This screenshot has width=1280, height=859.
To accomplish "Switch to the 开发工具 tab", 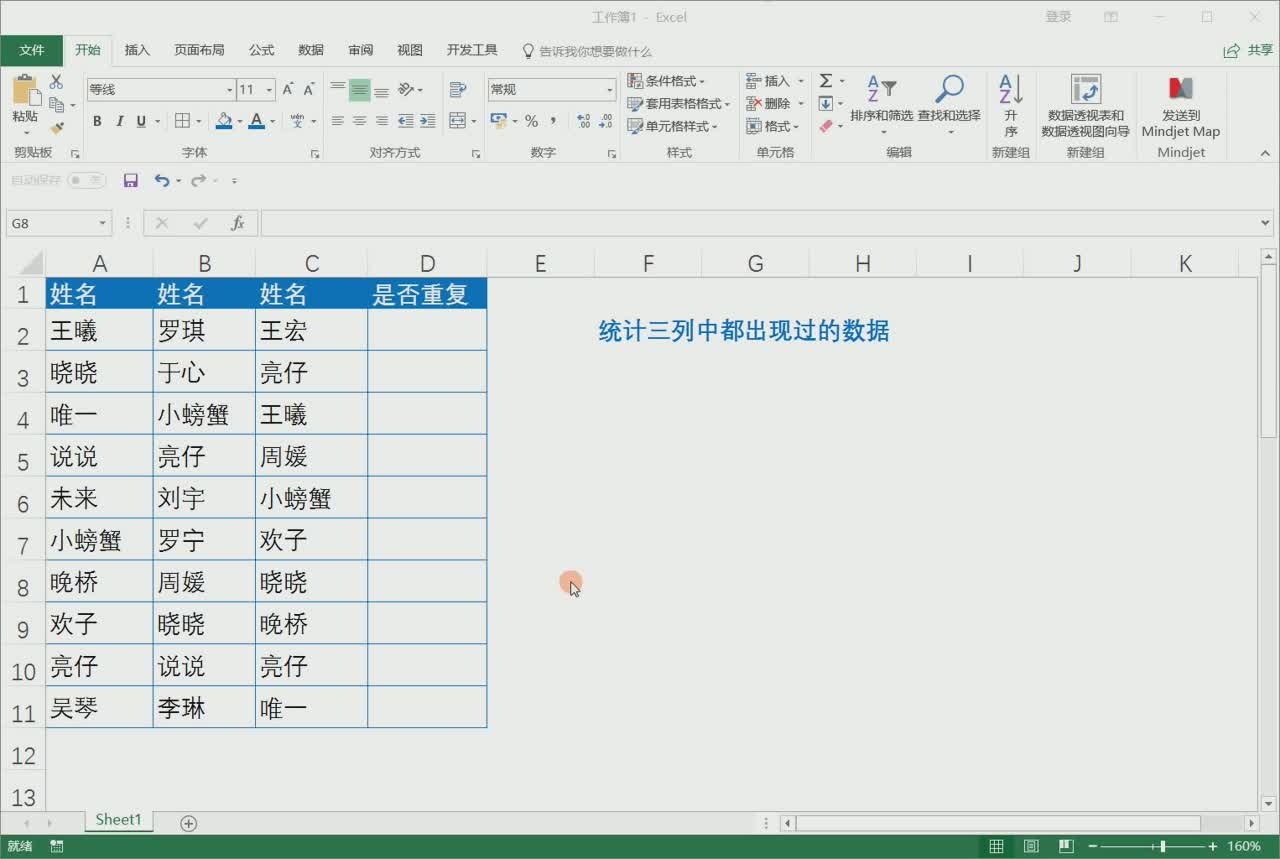I will (472, 50).
